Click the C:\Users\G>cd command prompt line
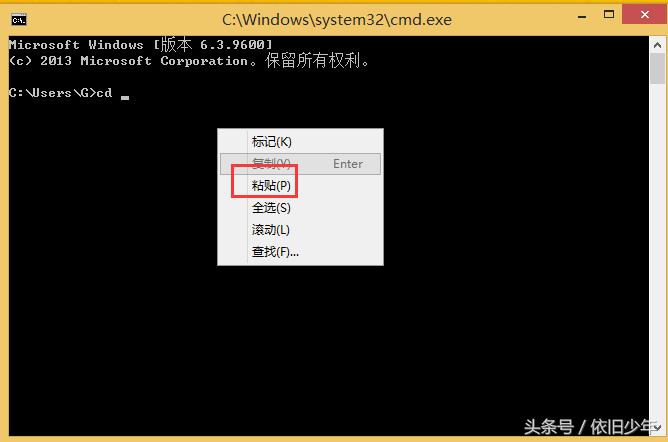 (69, 93)
